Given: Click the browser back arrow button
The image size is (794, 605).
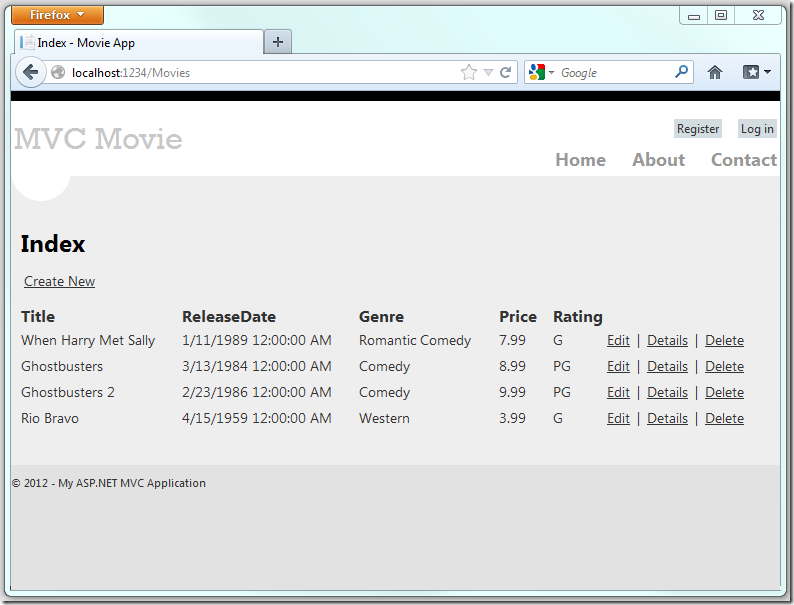Looking at the screenshot, I should (30, 72).
